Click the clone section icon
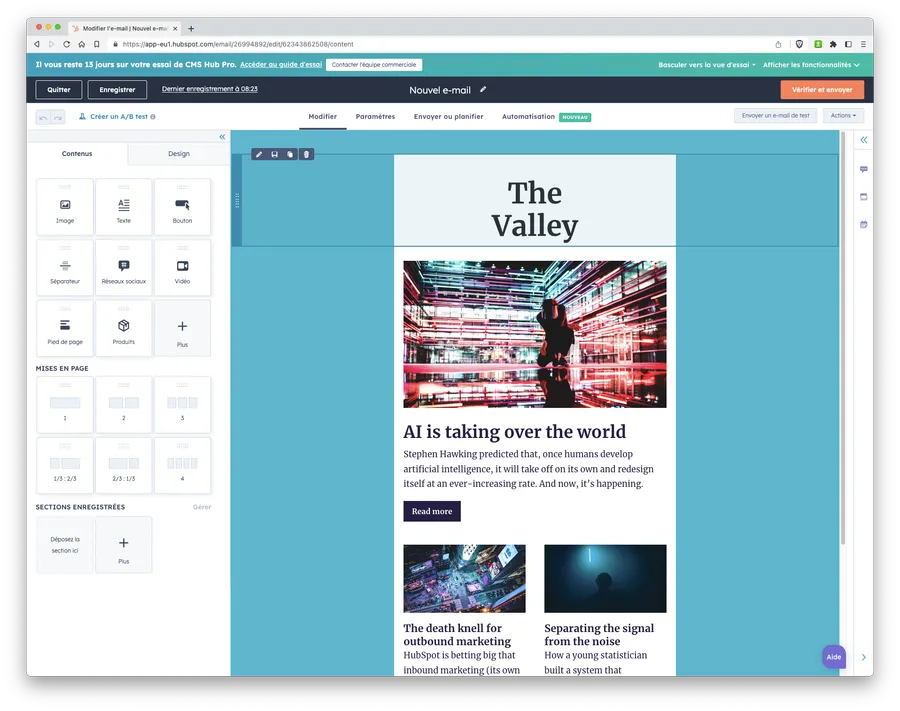The height and width of the screenshot is (711, 900). [290, 154]
